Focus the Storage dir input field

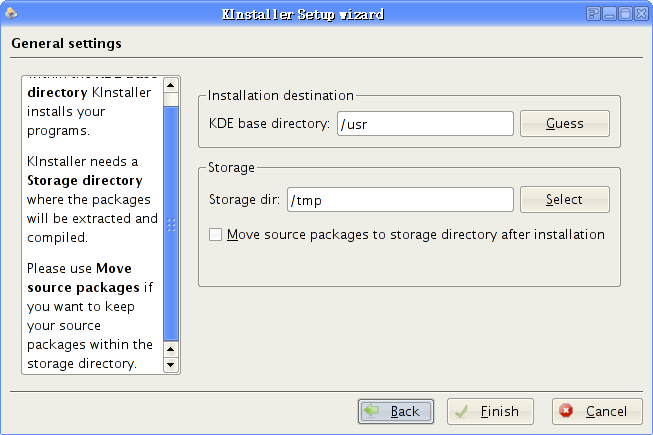tap(400, 199)
